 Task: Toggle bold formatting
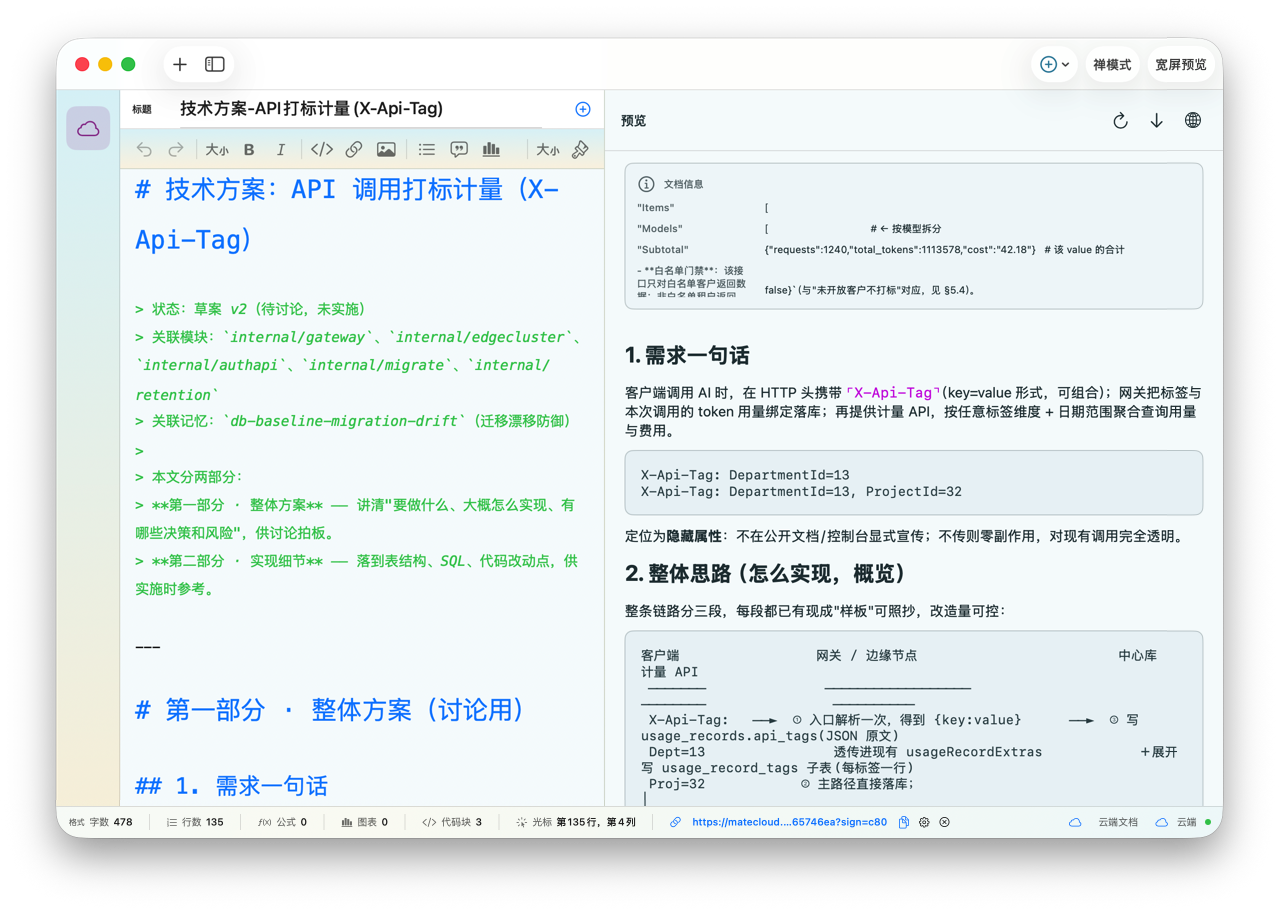249,150
